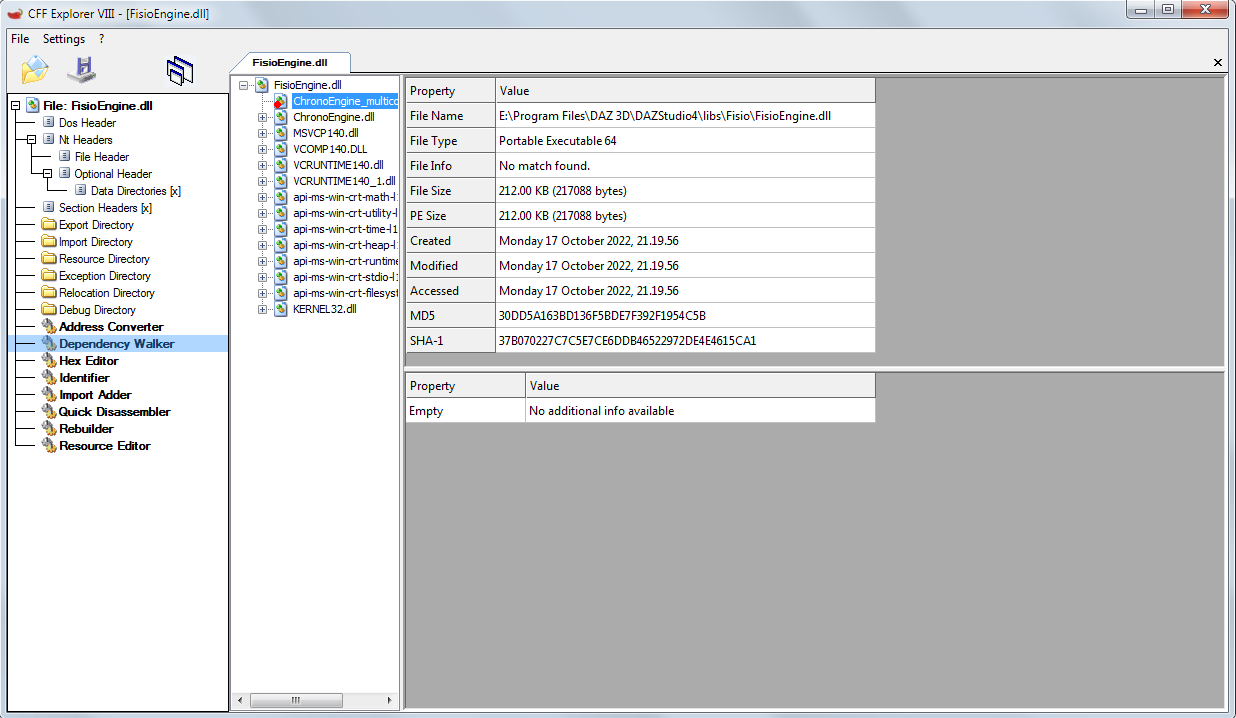Select api-ms-win-crt-runtime dependency
Image resolution: width=1236 pixels, height=718 pixels.
coord(345,261)
